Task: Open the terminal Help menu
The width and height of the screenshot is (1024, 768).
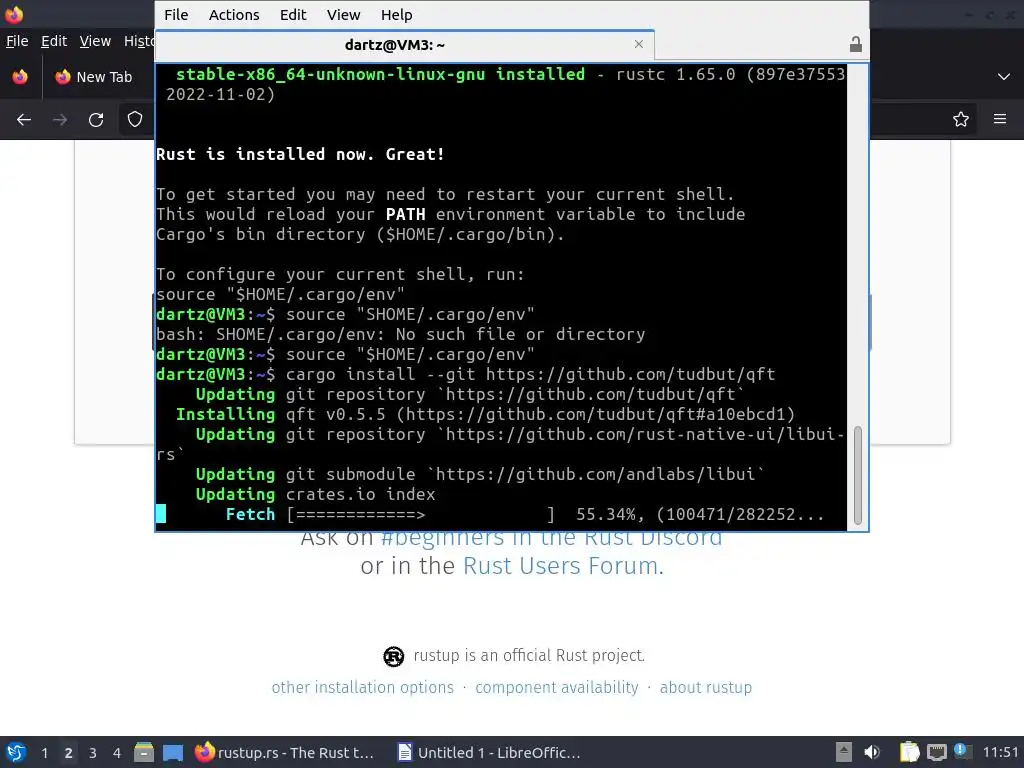Action: coord(396,14)
